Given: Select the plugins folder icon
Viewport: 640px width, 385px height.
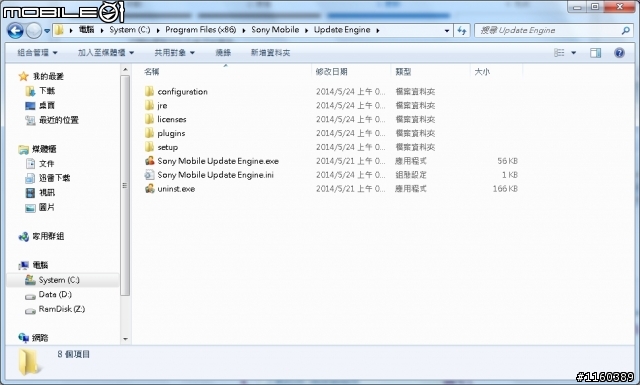Looking at the screenshot, I should coord(150,133).
